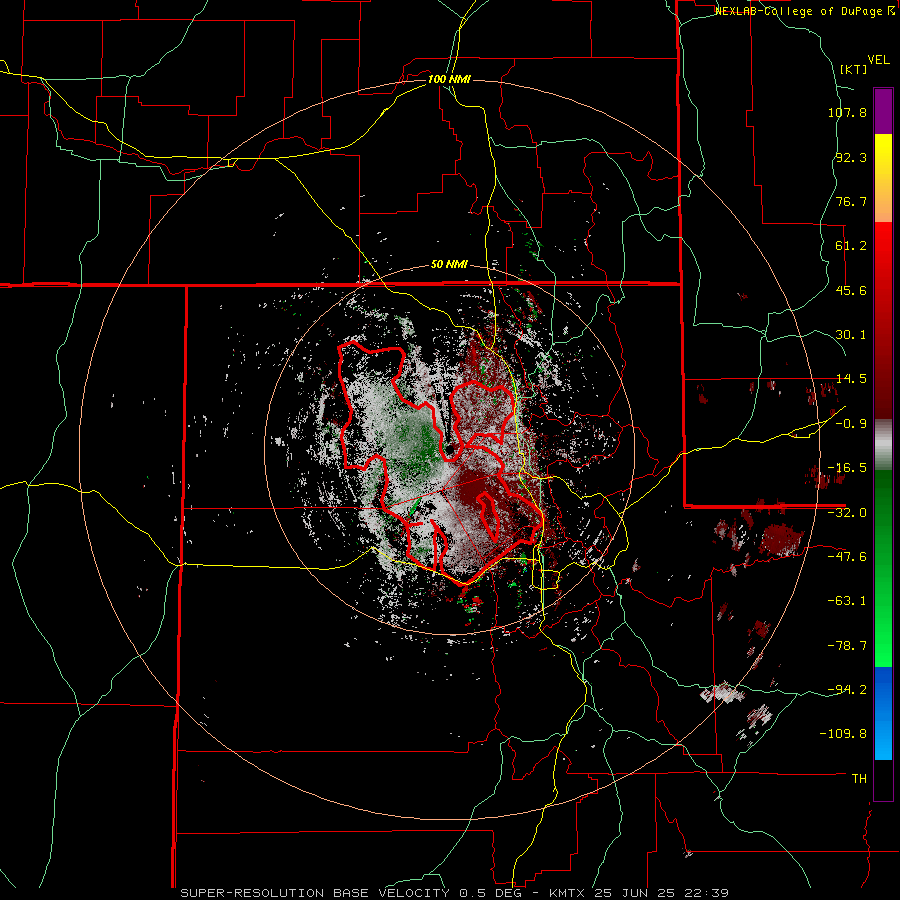Select the 107.8 value on velocity scale
The width and height of the screenshot is (900, 900).
tap(847, 112)
